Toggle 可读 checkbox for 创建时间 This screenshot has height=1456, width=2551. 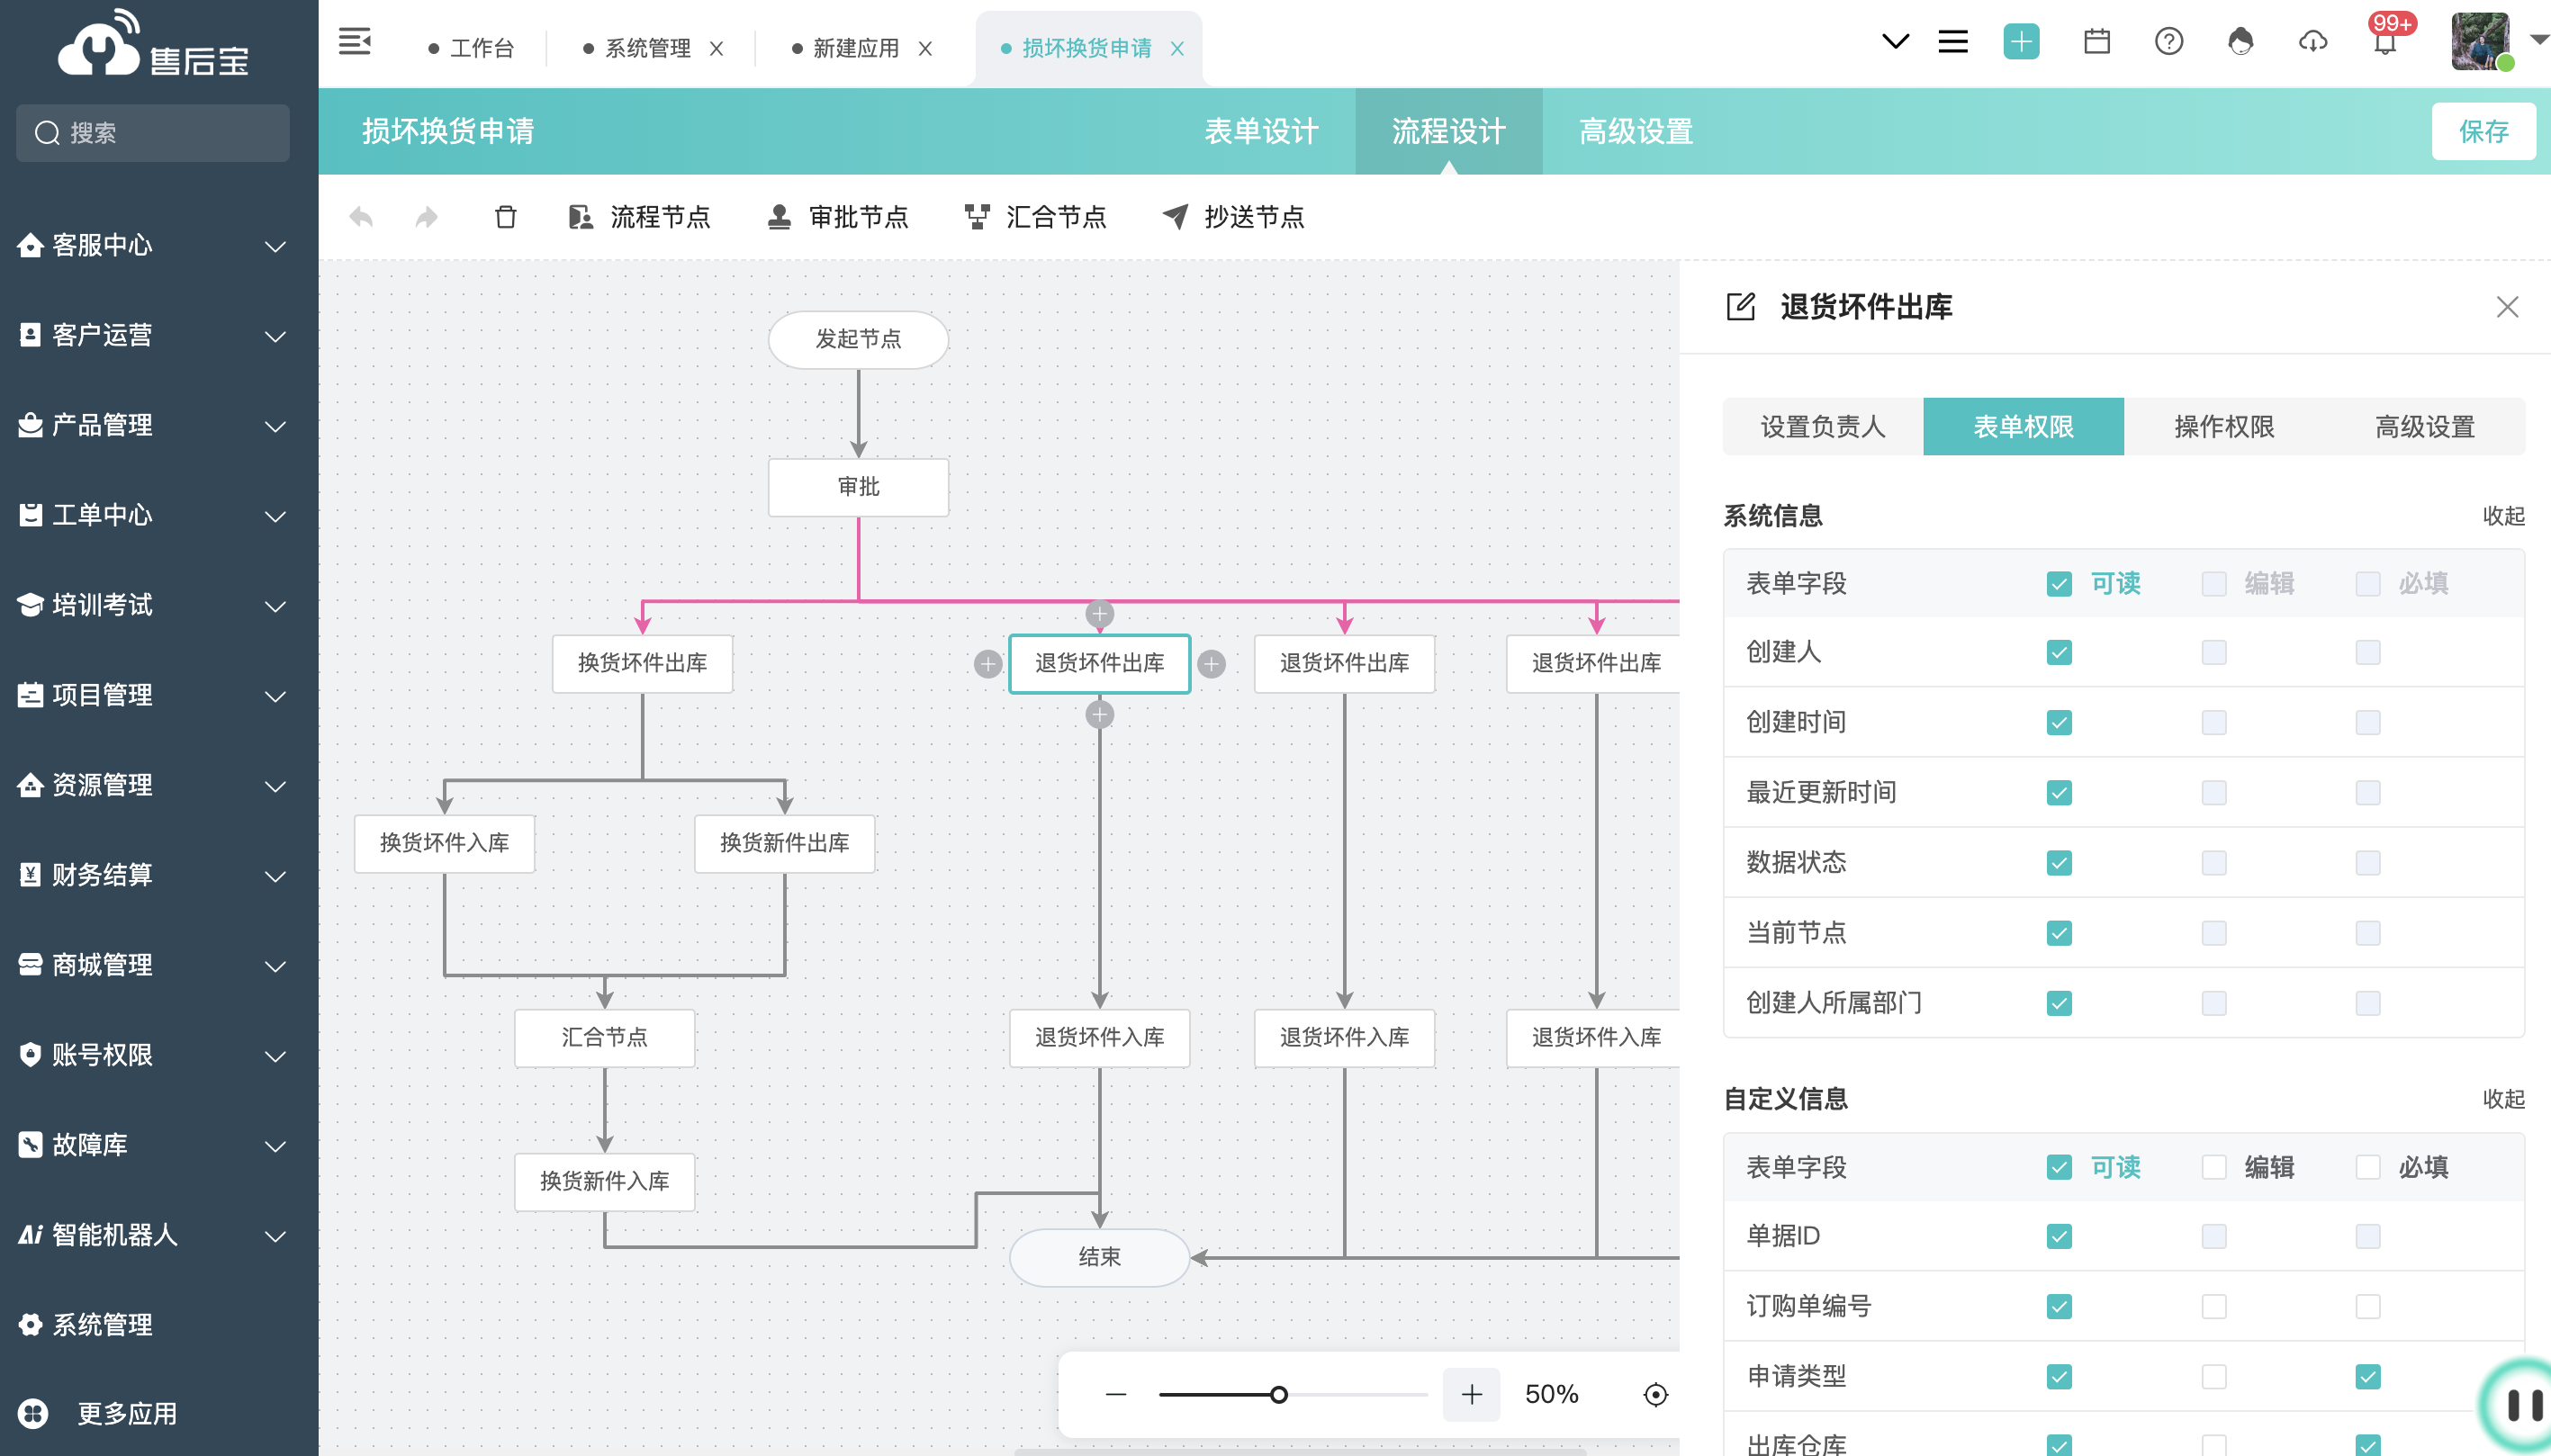2059,723
